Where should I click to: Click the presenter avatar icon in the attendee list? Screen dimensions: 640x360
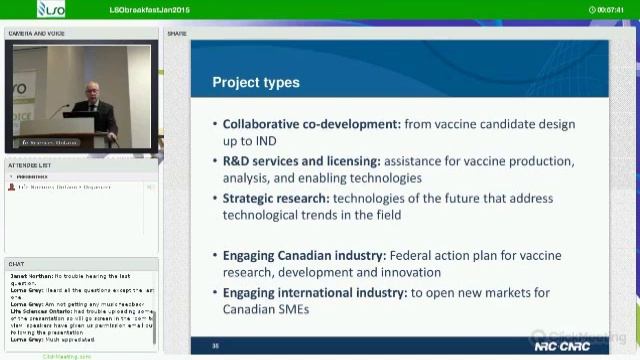[x=11, y=187]
